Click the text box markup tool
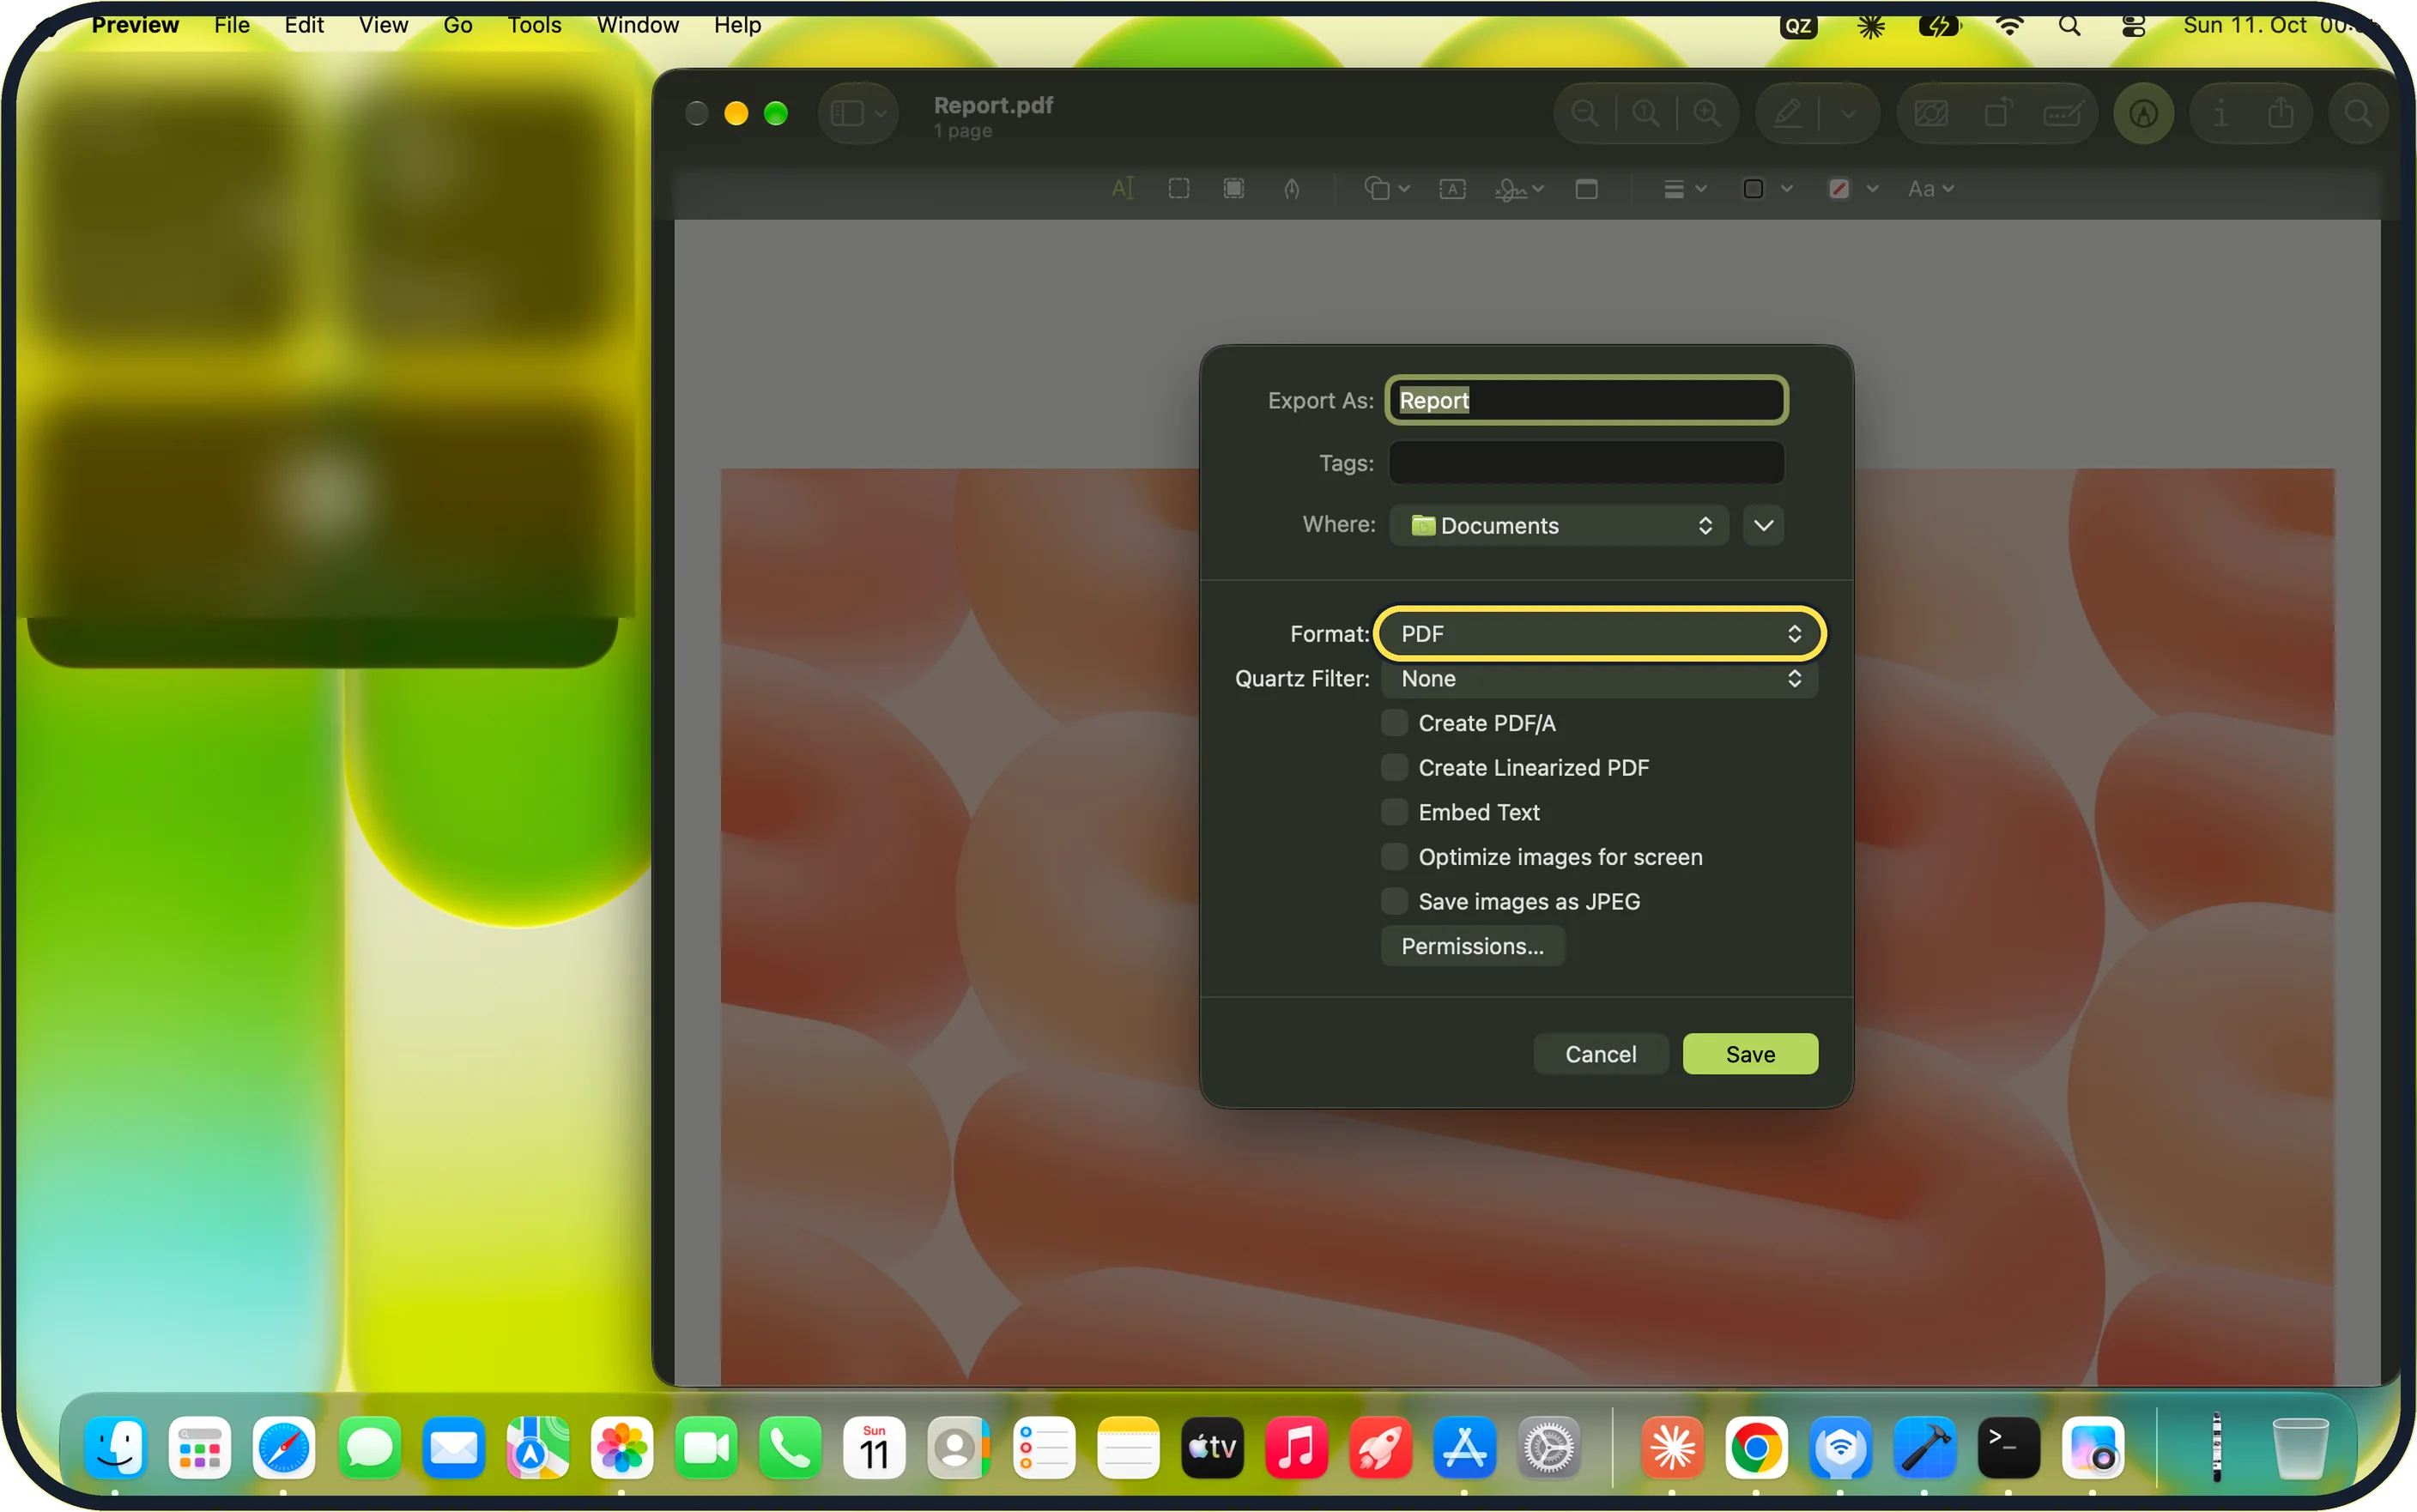 pos(1452,189)
